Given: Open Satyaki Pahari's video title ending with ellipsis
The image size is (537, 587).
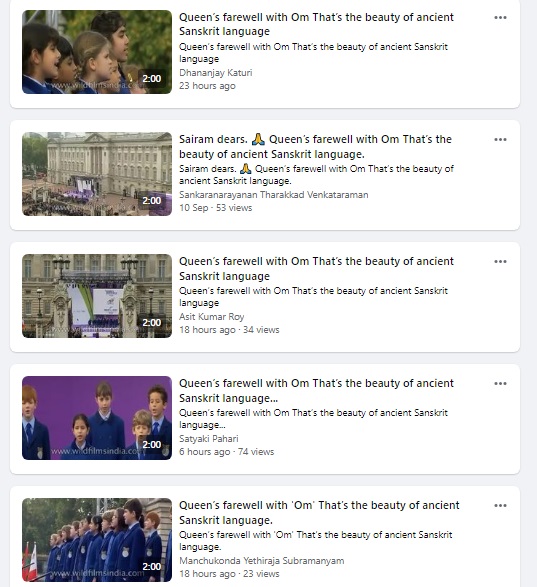Looking at the screenshot, I should [316, 390].
